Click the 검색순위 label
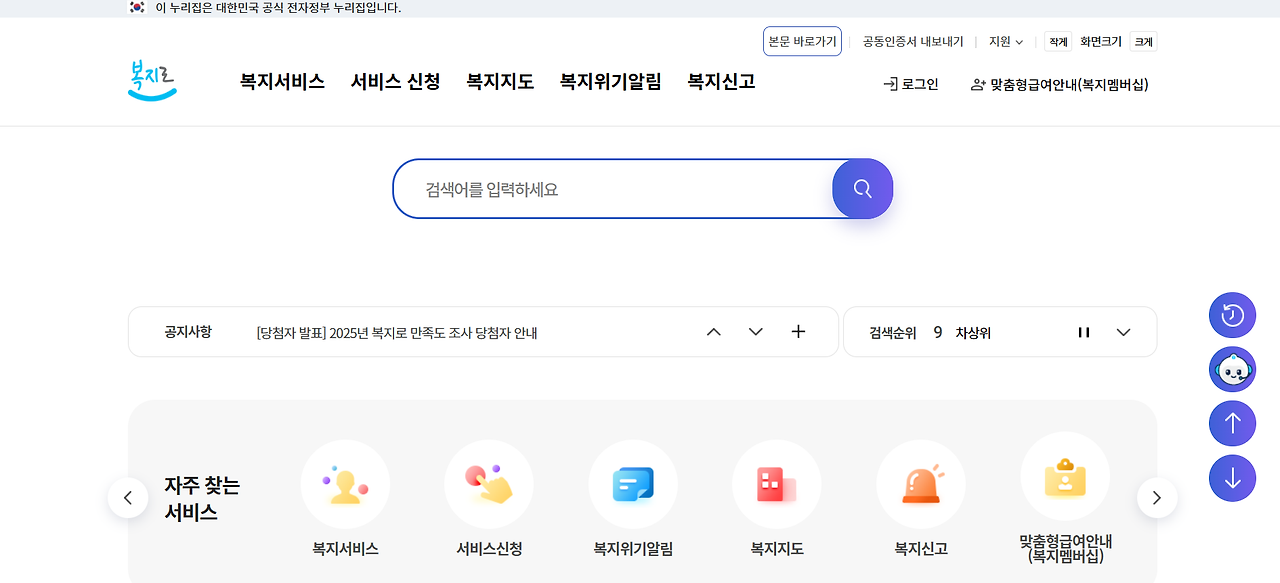Image resolution: width=1280 pixels, height=583 pixels. point(893,333)
